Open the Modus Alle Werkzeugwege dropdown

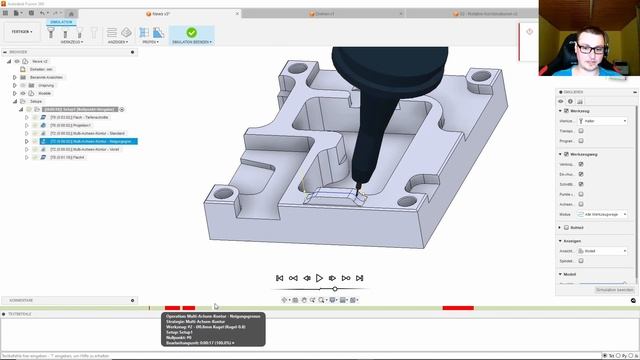click(602, 214)
